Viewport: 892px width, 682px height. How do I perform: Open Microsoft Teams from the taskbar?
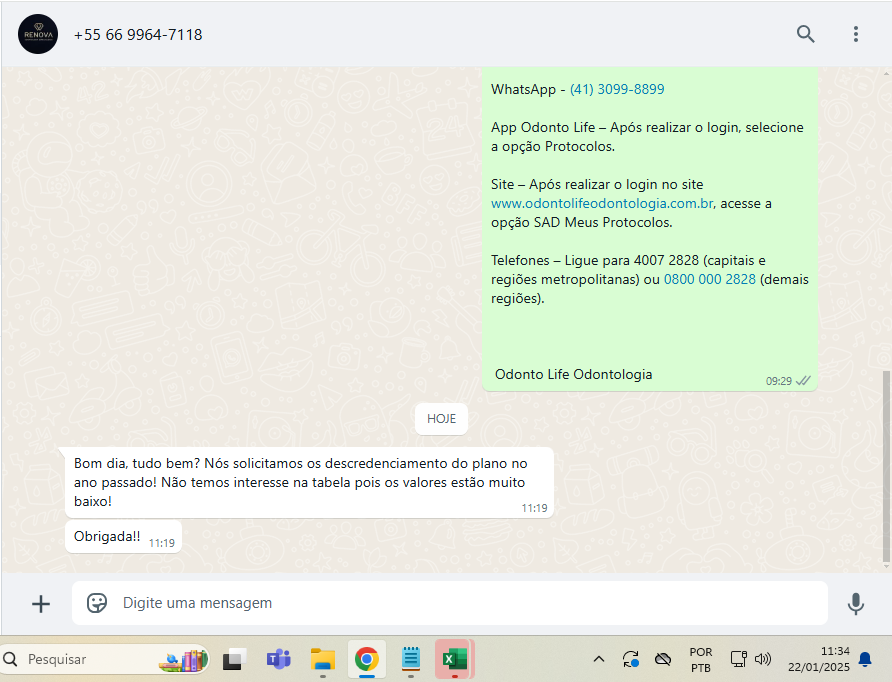[x=279, y=659]
